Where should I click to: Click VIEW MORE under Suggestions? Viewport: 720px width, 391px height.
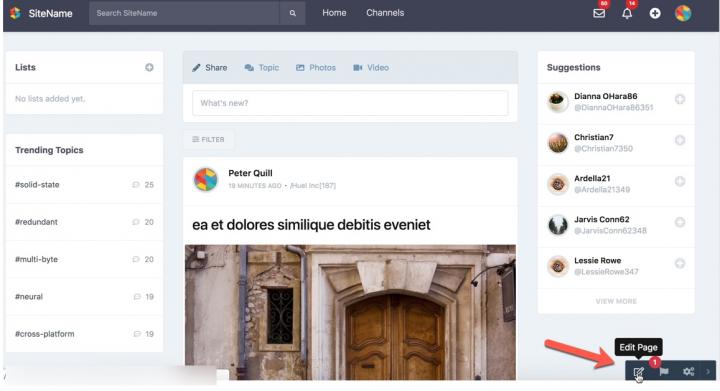[x=616, y=301]
